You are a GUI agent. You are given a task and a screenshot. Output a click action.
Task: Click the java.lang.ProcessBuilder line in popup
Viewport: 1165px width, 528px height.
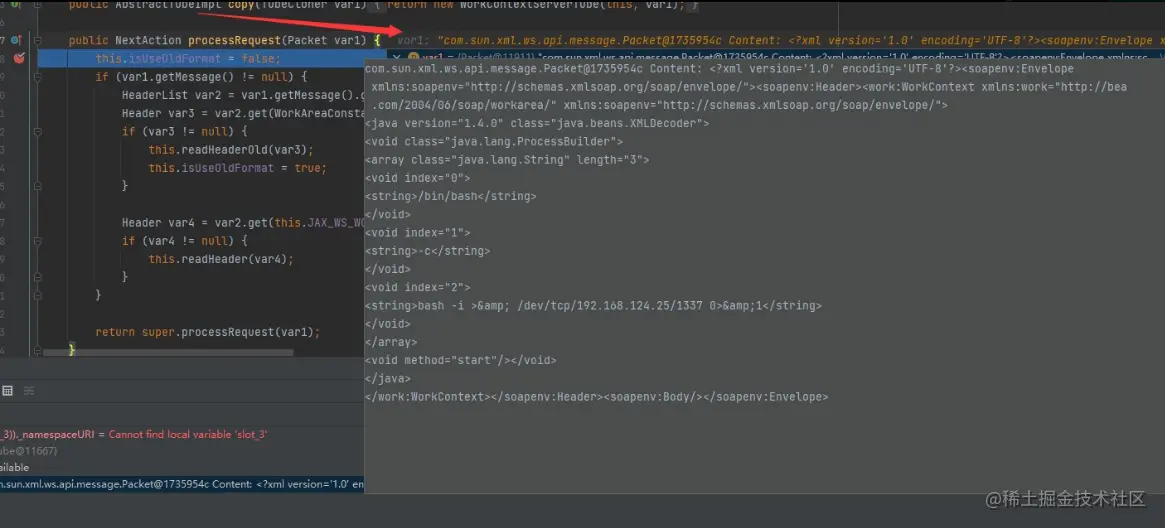click(494, 141)
